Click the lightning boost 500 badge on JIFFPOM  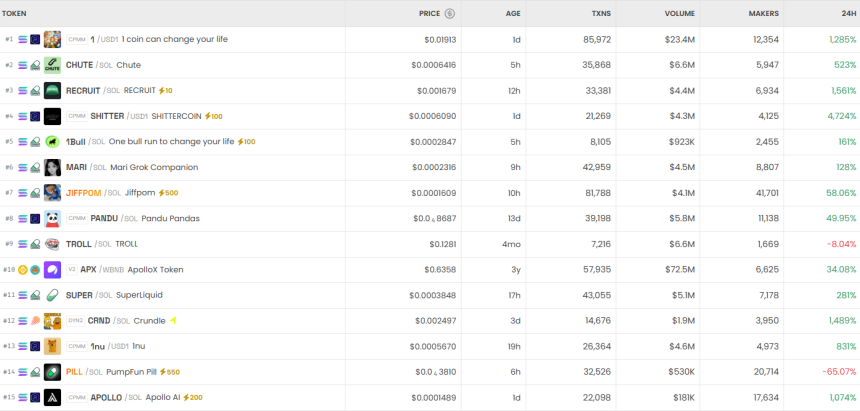click(168, 193)
